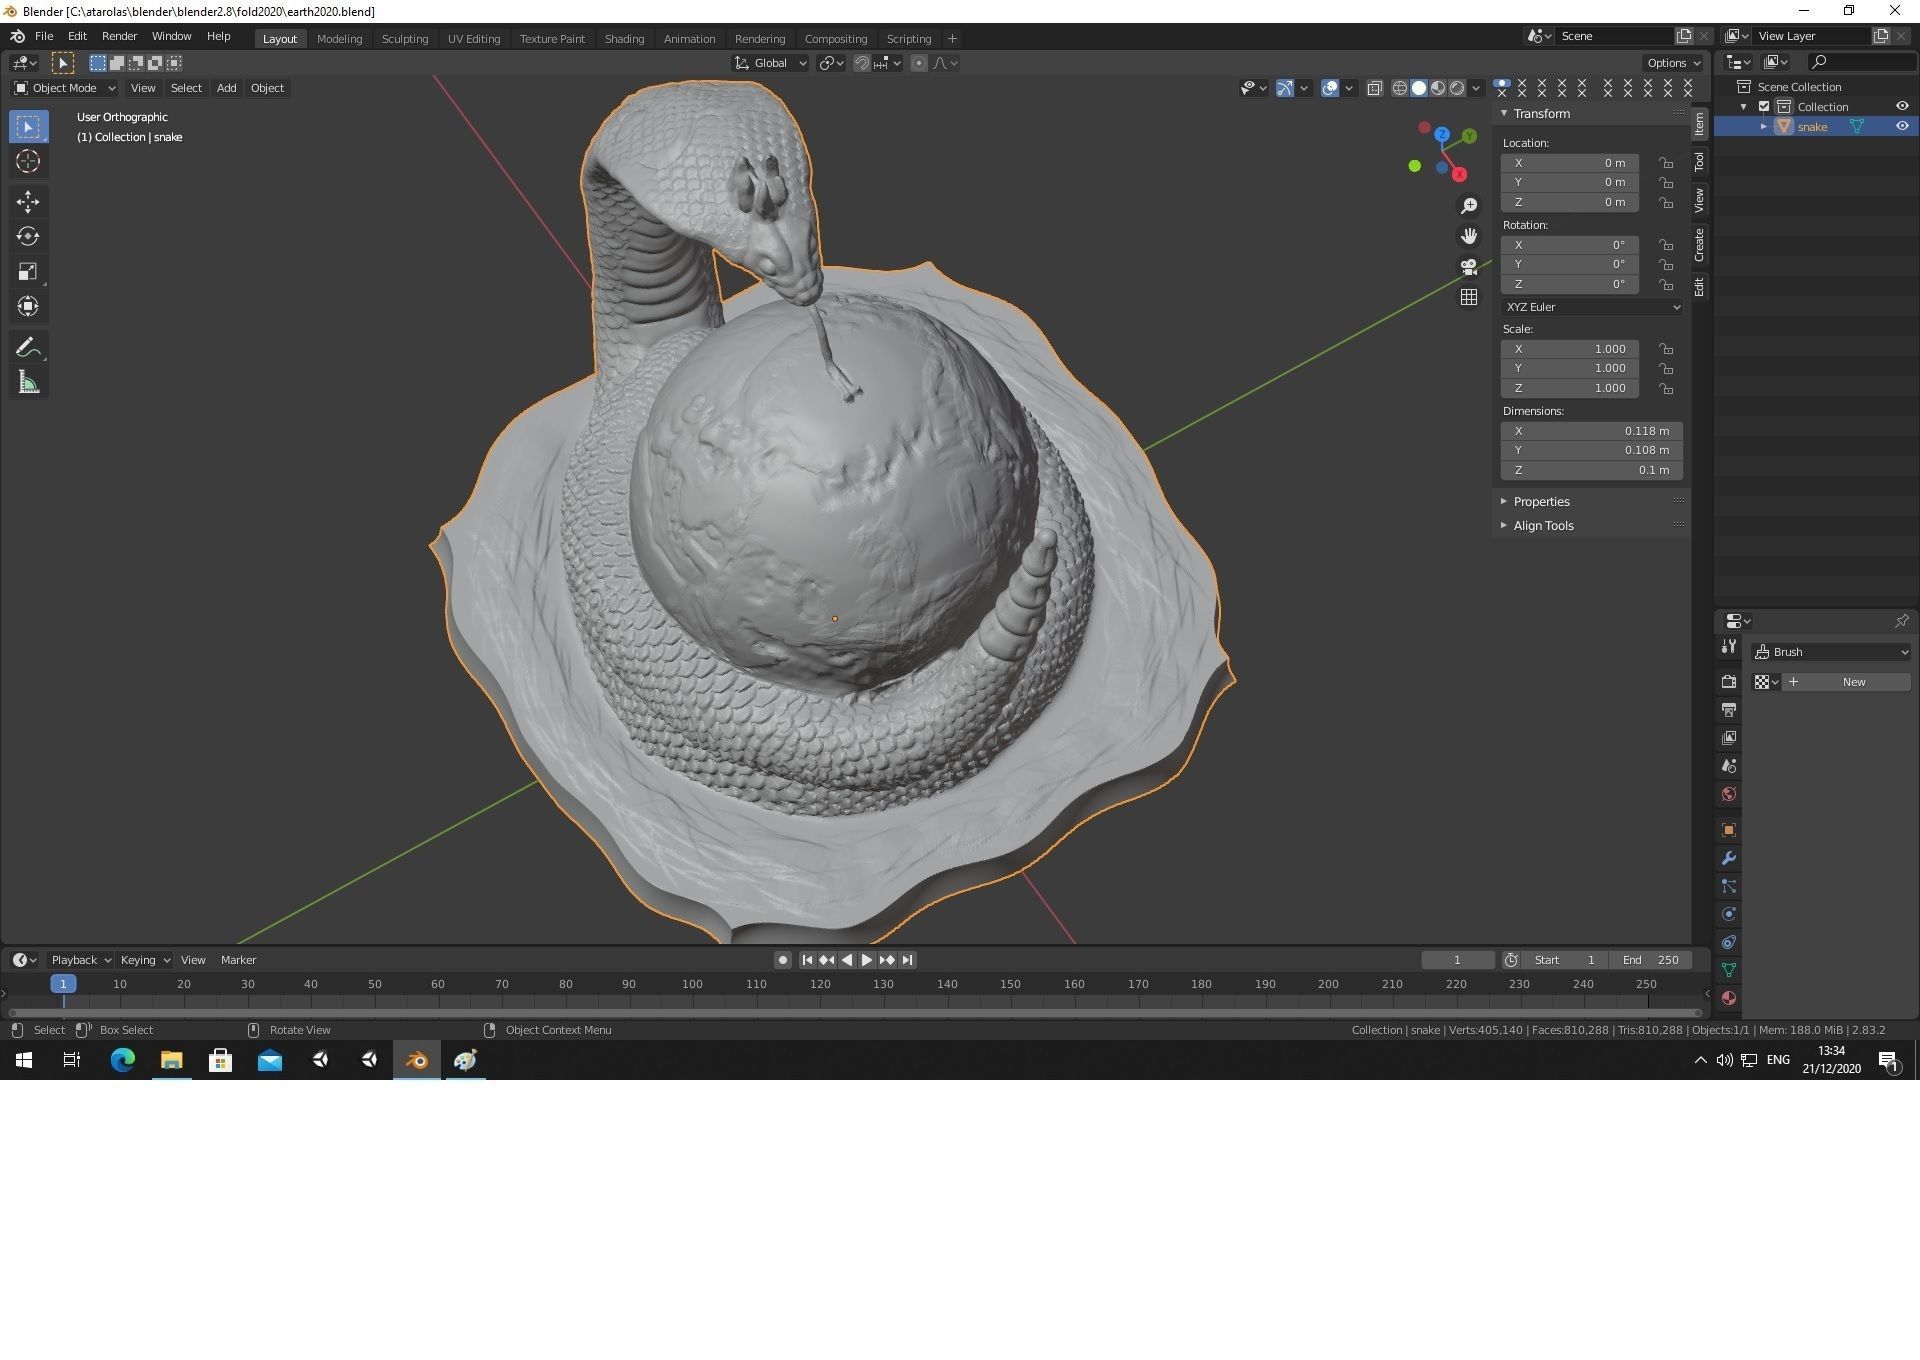Toggle lock on Rotation Z
Viewport: 1920px width, 1360px height.
(1666, 284)
